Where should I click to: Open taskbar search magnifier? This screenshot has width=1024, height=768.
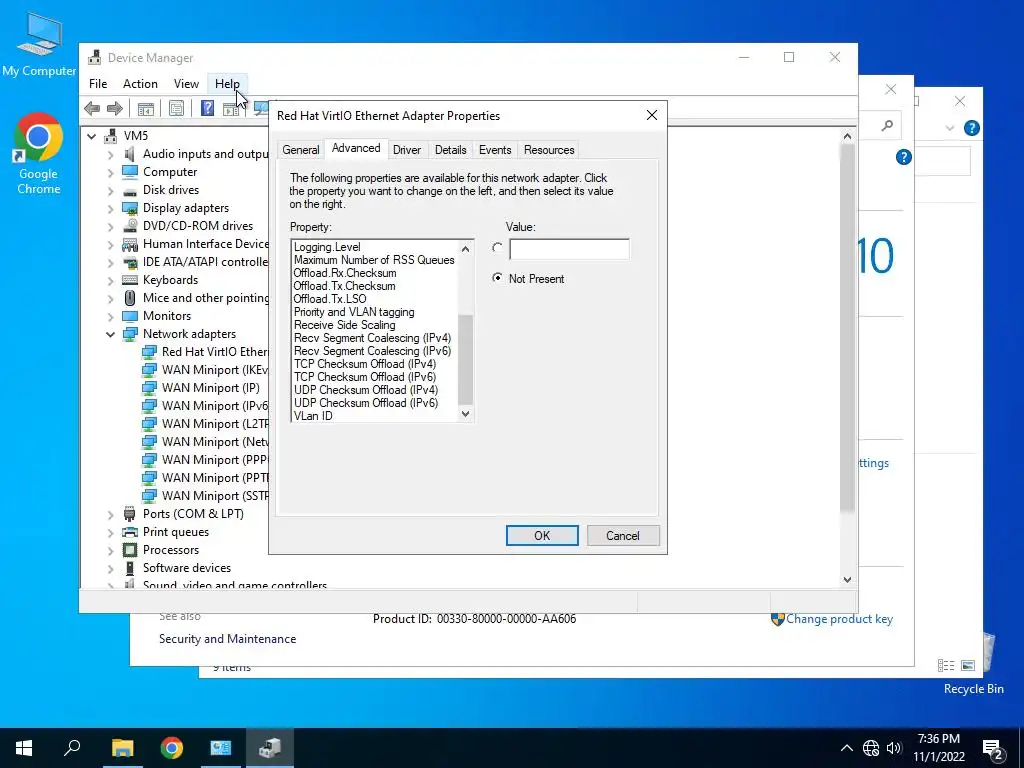72,748
